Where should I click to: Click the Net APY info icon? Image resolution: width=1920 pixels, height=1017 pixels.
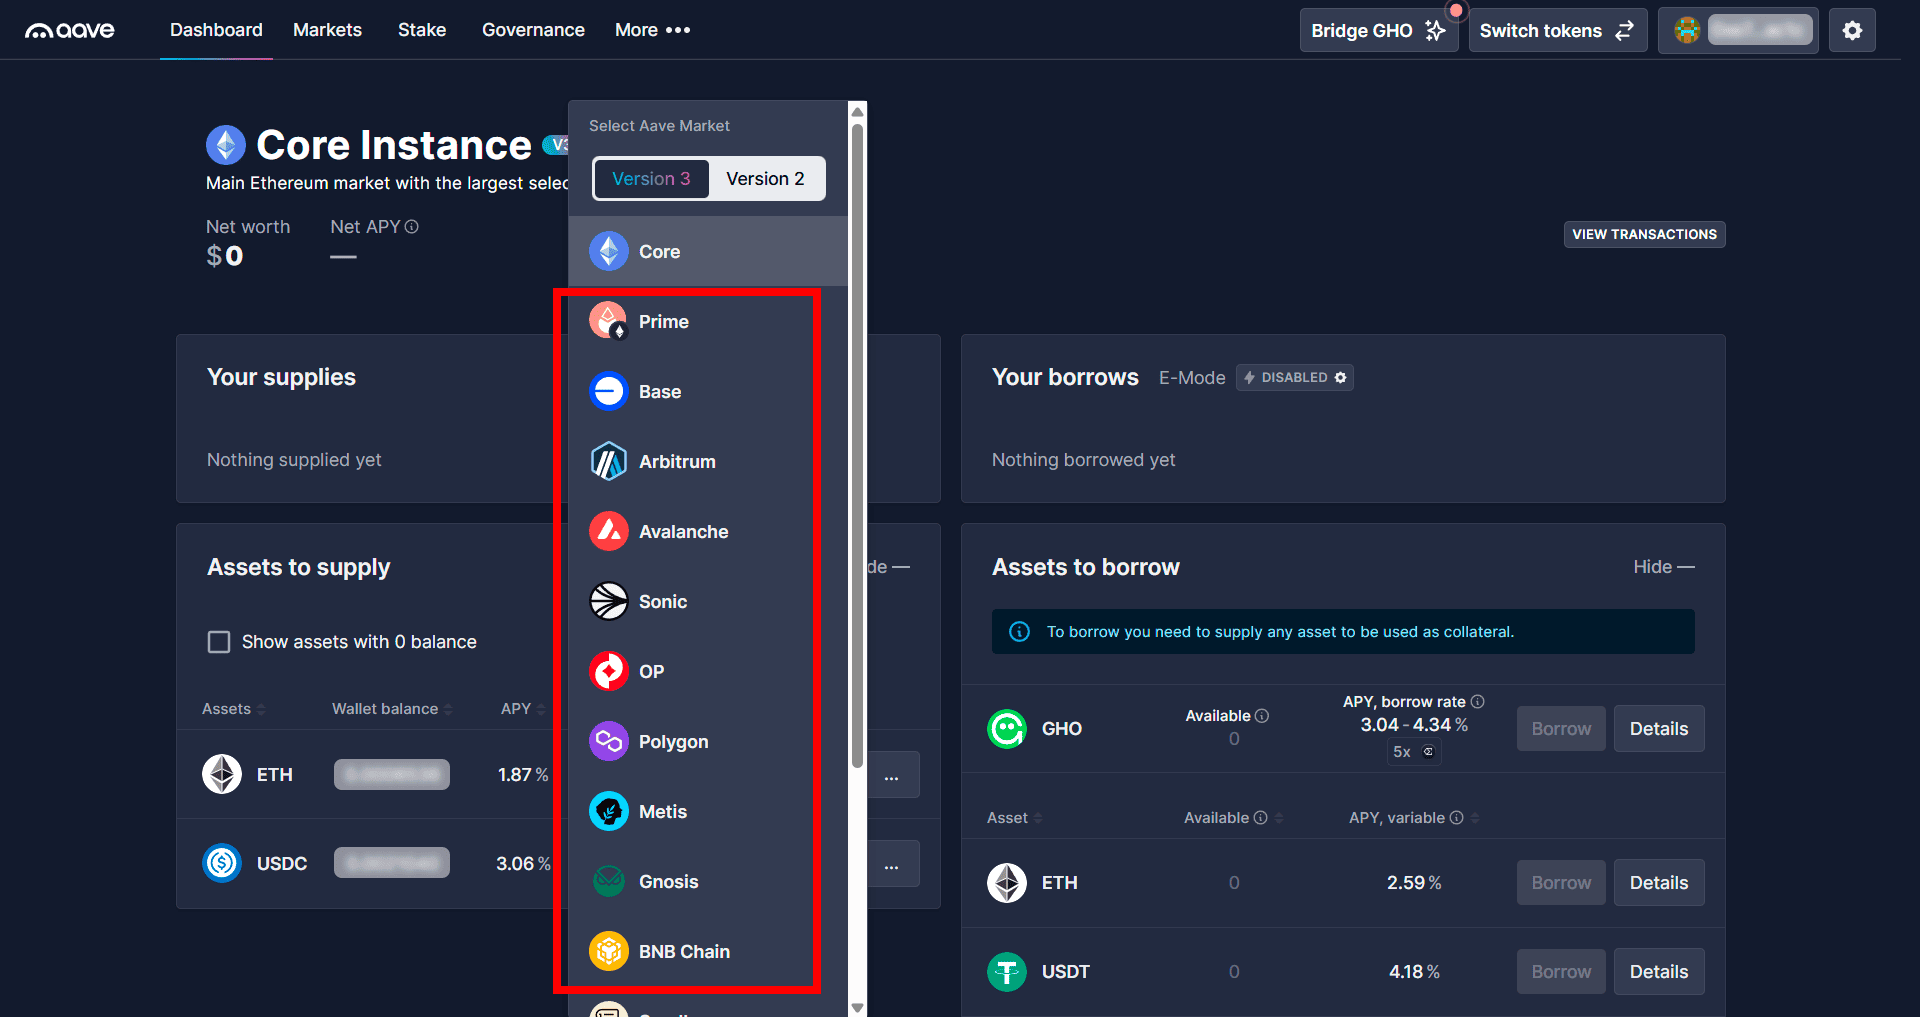412,227
